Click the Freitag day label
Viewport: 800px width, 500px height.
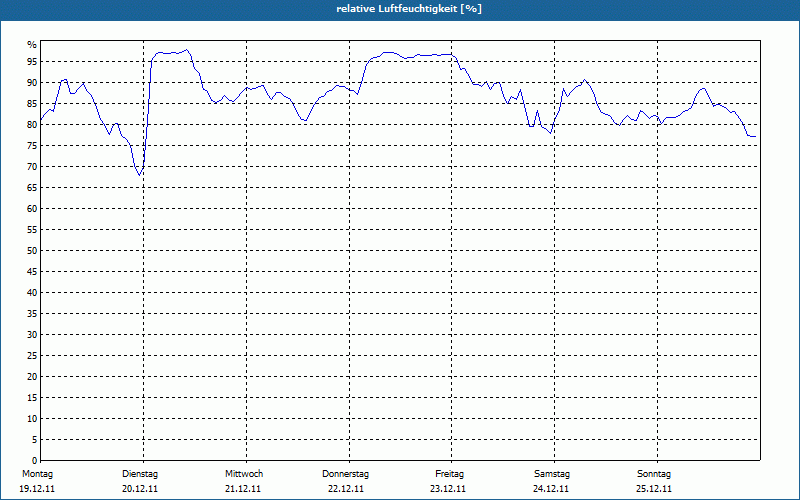(x=449, y=474)
